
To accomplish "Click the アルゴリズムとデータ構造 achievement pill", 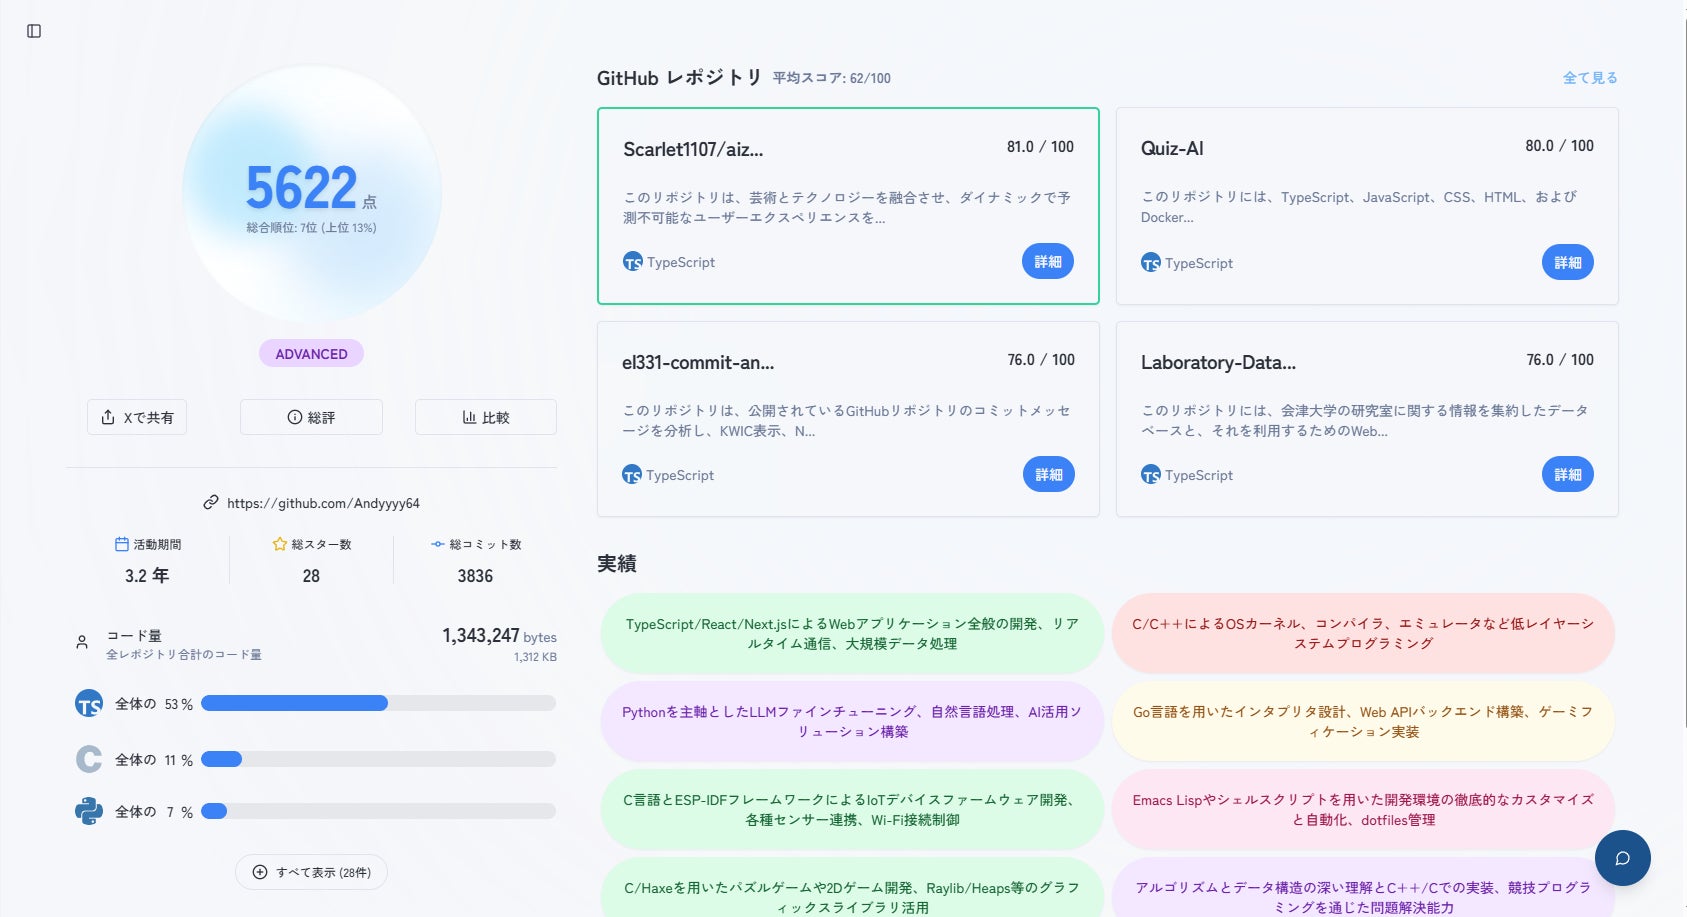I will (1363, 888).
